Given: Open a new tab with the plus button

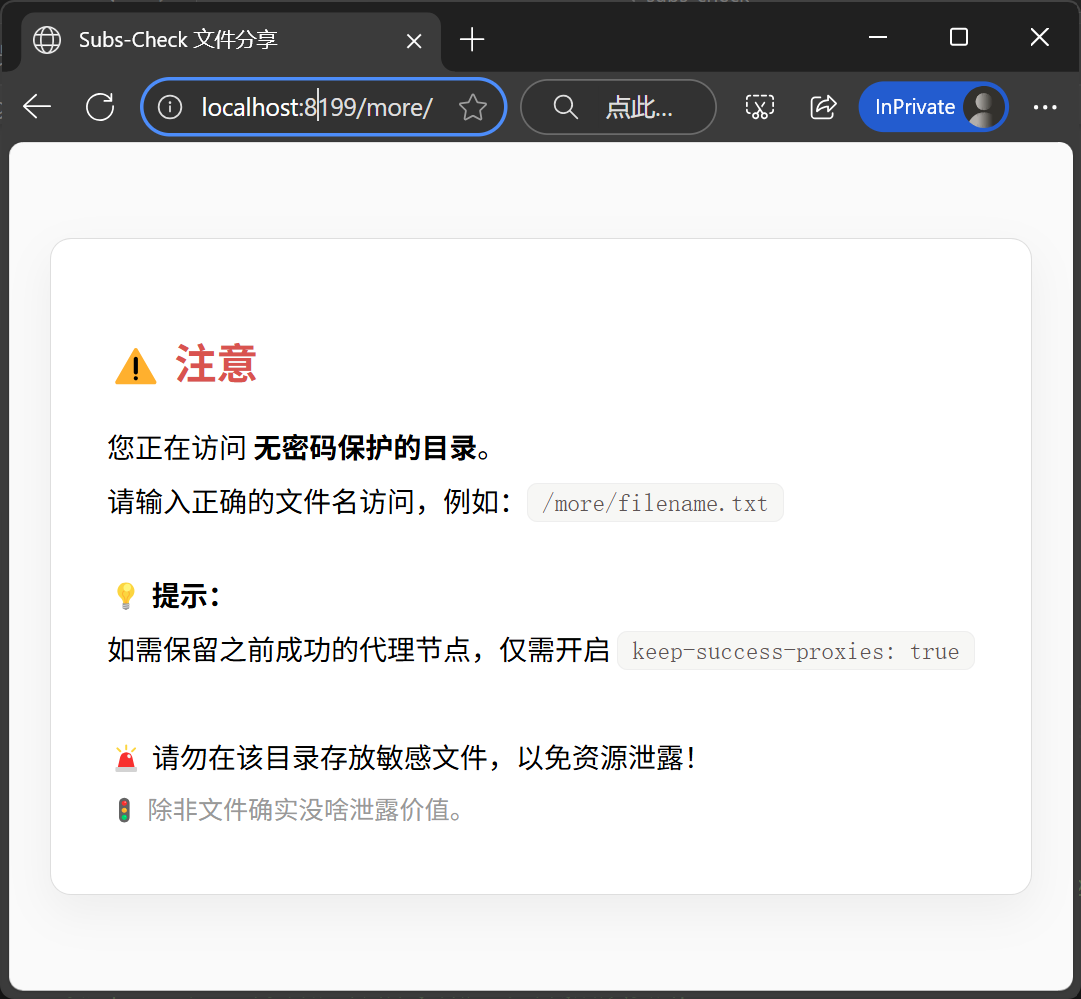Looking at the screenshot, I should pos(472,39).
